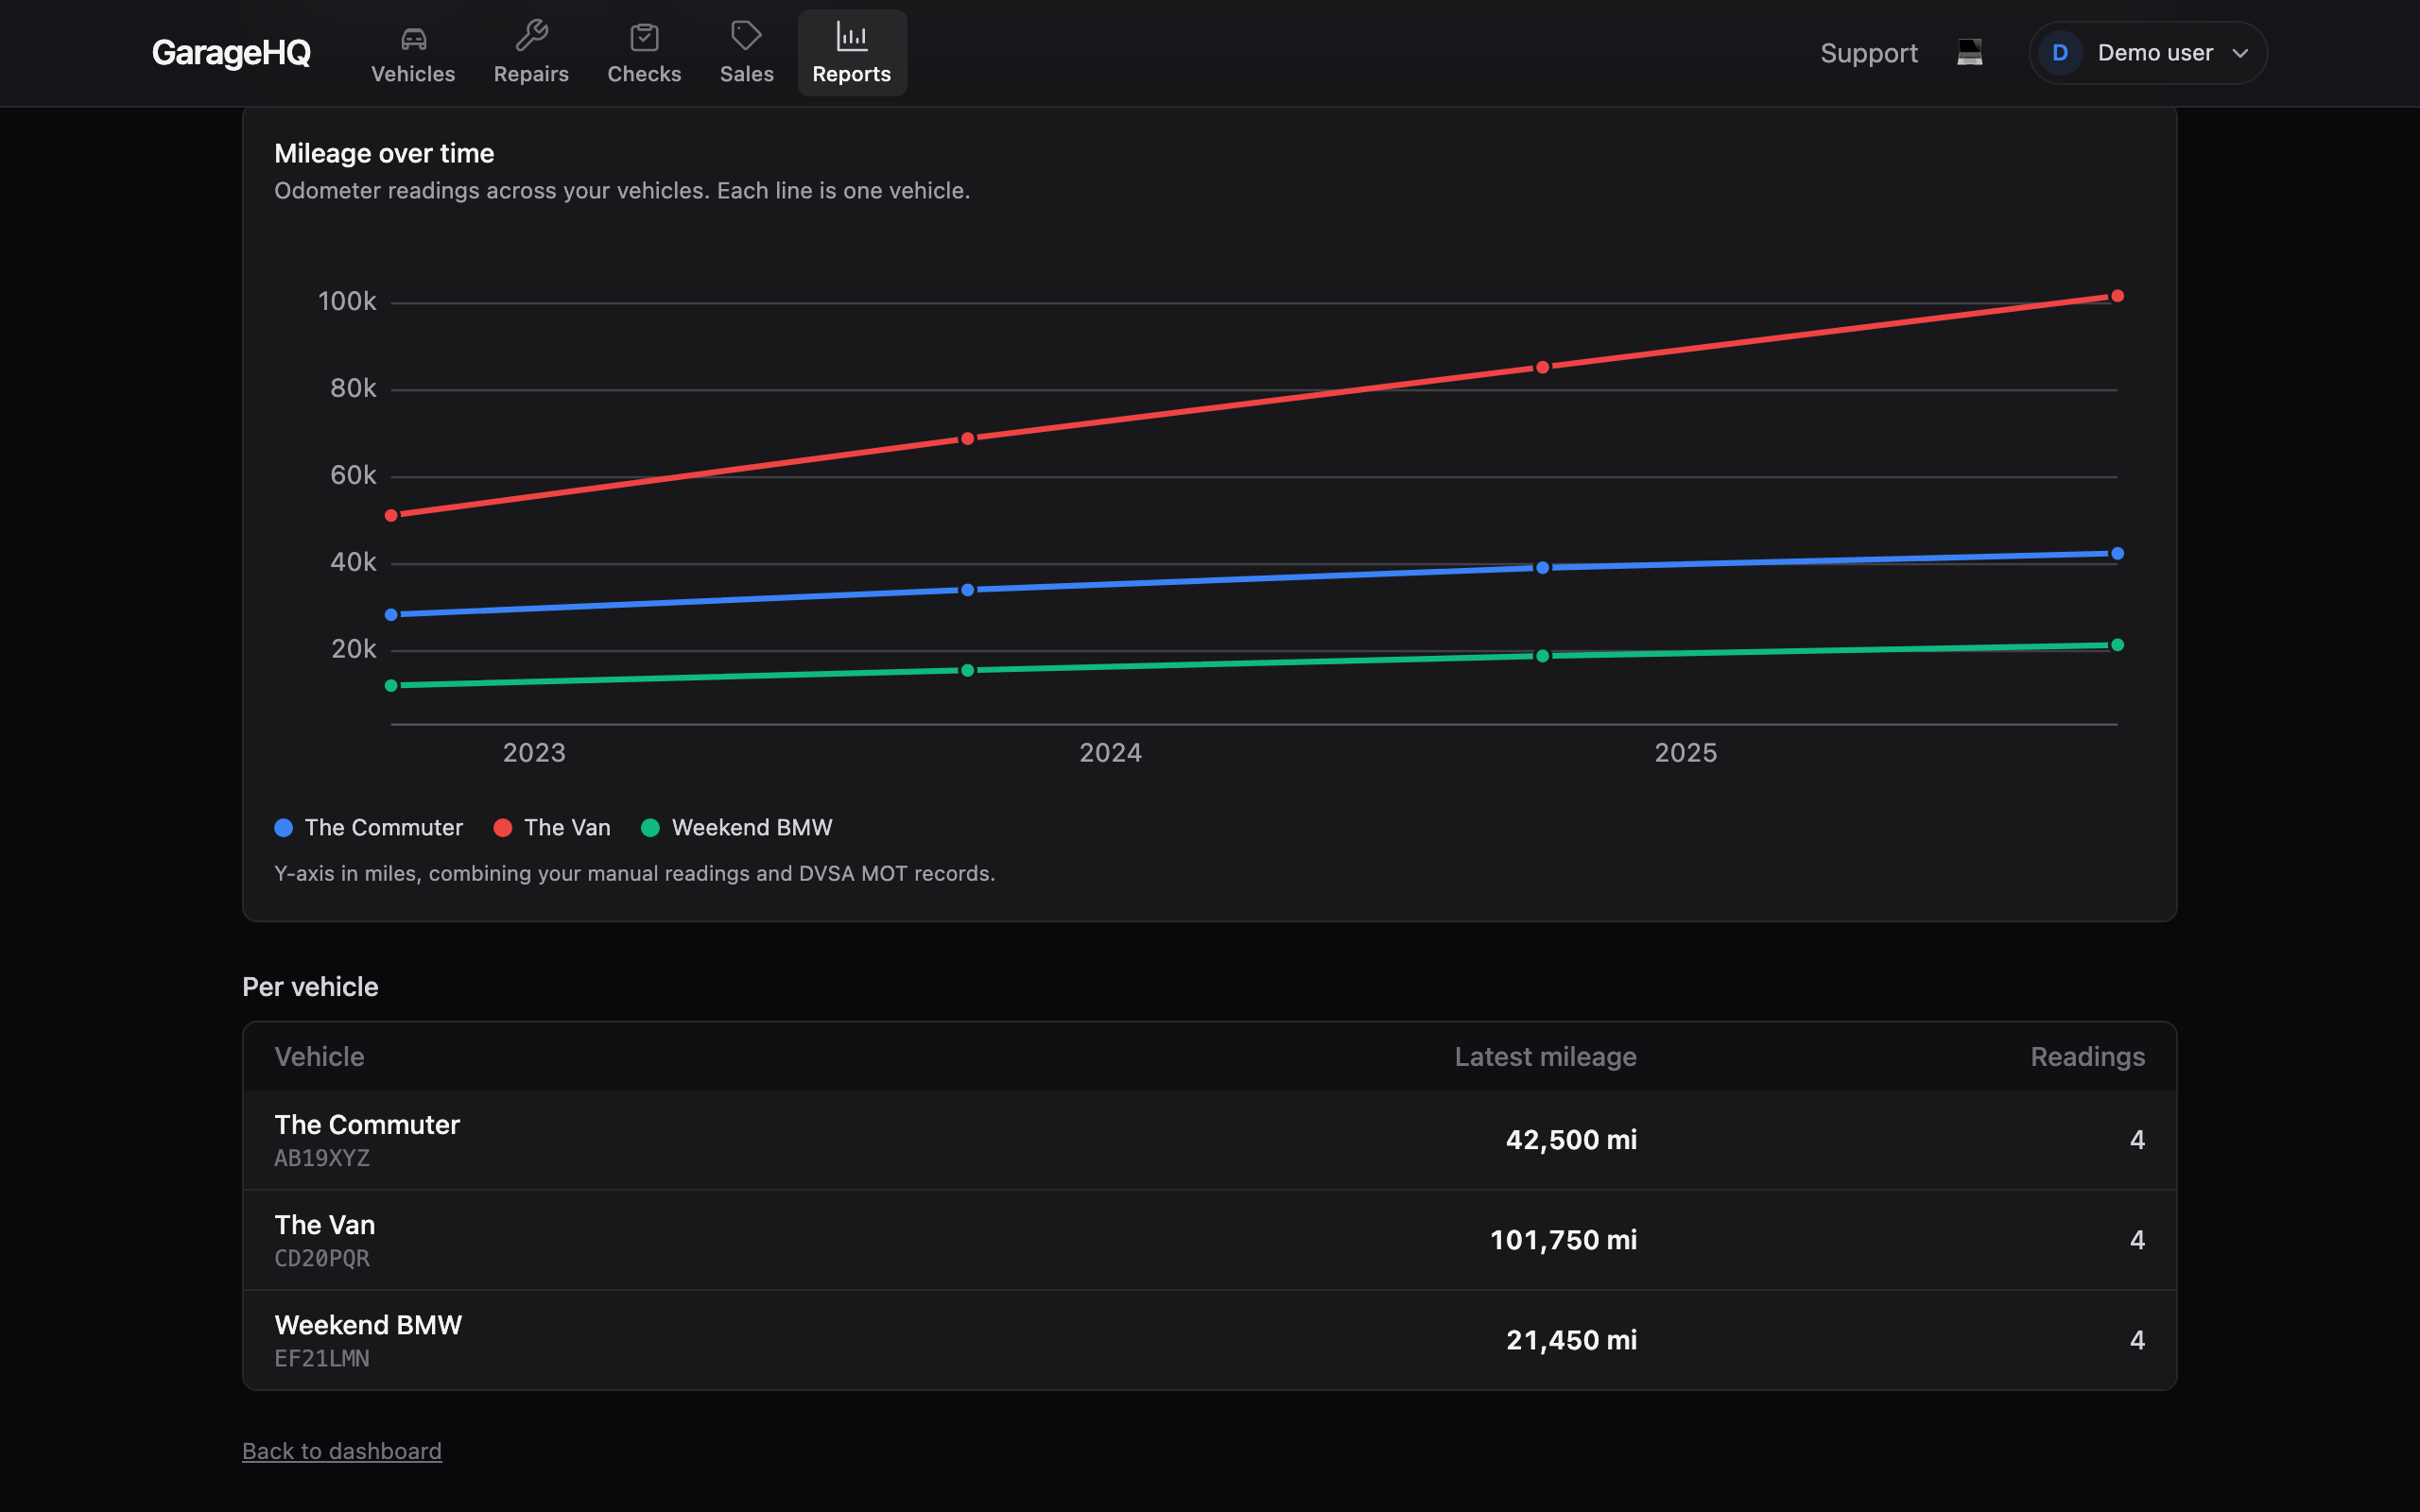Click registration EF21LMN
This screenshot has width=2420, height=1512.
[x=322, y=1358]
